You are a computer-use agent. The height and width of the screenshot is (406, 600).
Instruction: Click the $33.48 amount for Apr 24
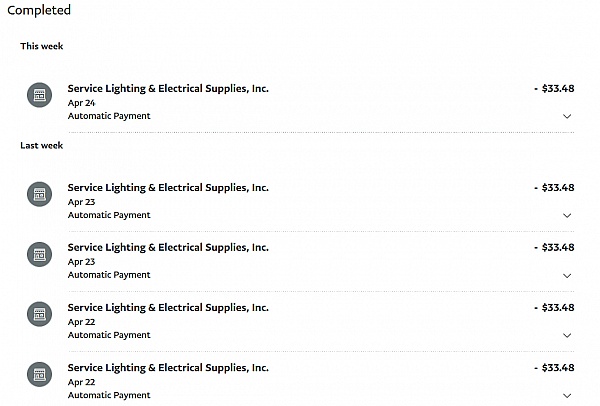coord(554,88)
